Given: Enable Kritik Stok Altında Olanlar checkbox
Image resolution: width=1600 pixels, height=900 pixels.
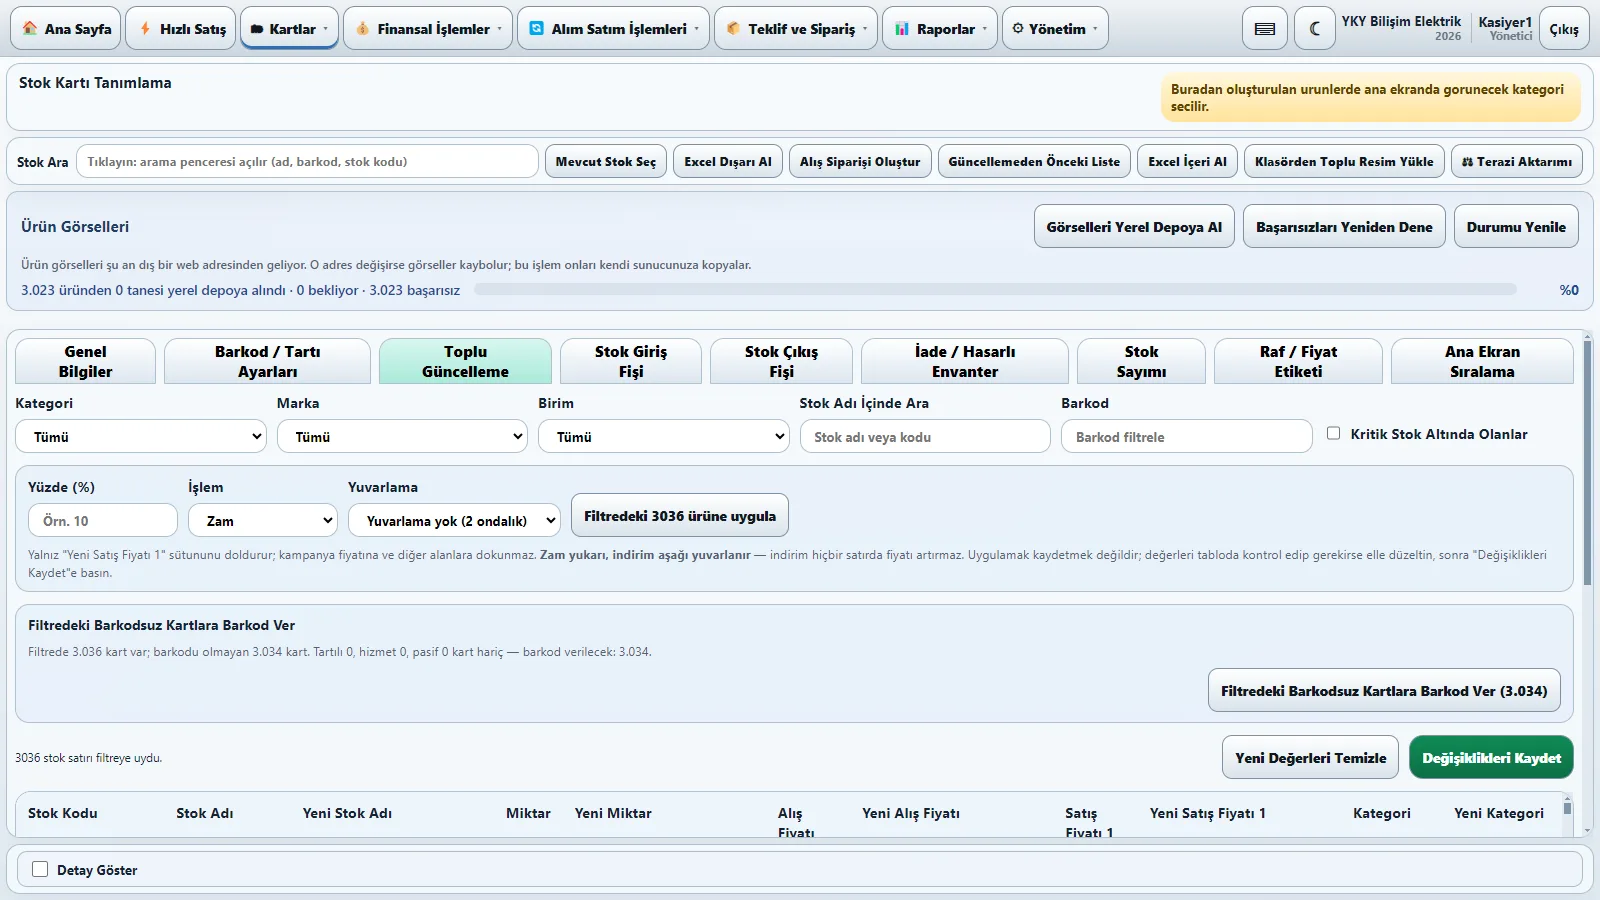Looking at the screenshot, I should pyautogui.click(x=1333, y=433).
